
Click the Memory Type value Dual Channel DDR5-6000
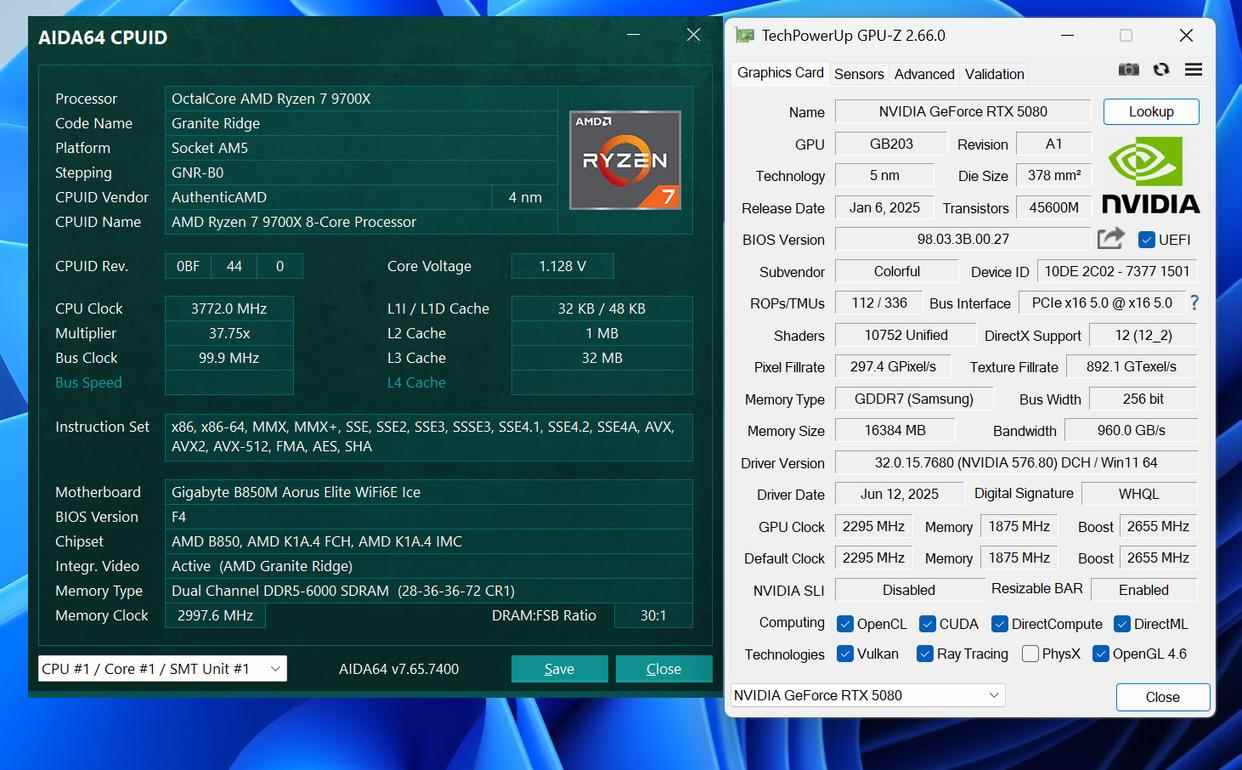click(x=429, y=591)
